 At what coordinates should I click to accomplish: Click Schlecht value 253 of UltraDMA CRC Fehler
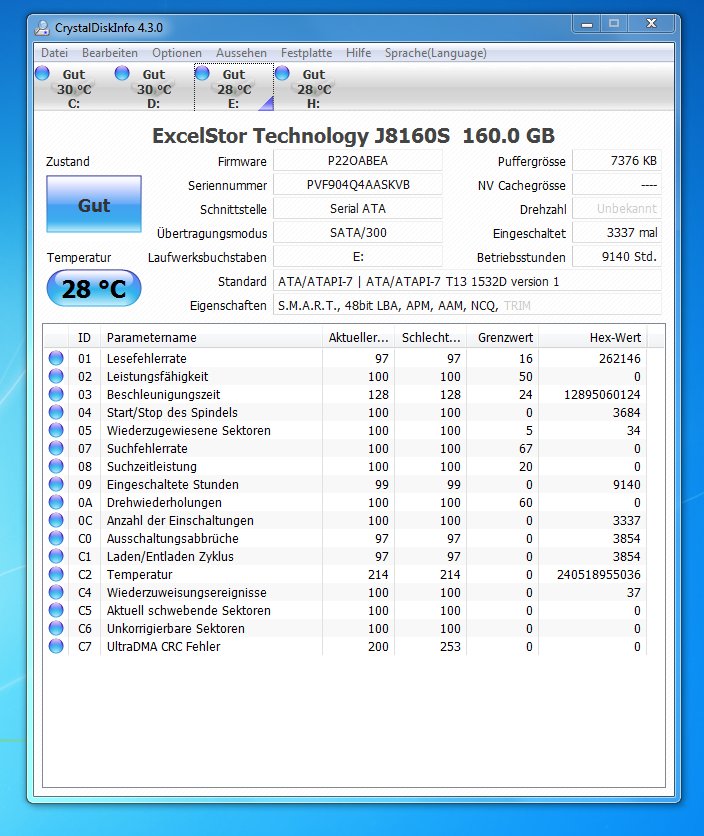pos(450,646)
